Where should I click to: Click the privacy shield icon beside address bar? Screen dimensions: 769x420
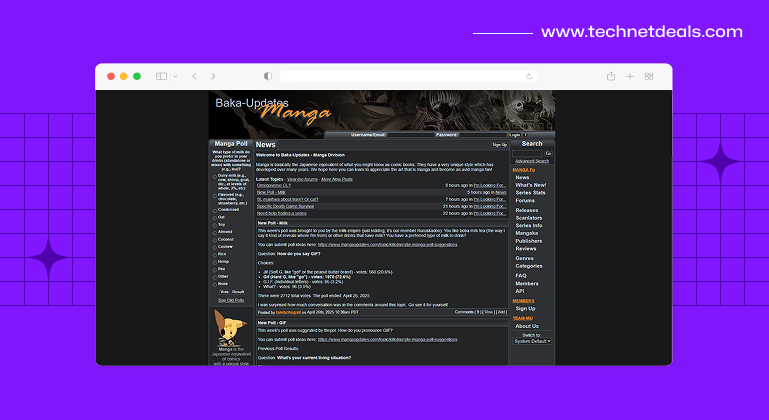tap(268, 76)
